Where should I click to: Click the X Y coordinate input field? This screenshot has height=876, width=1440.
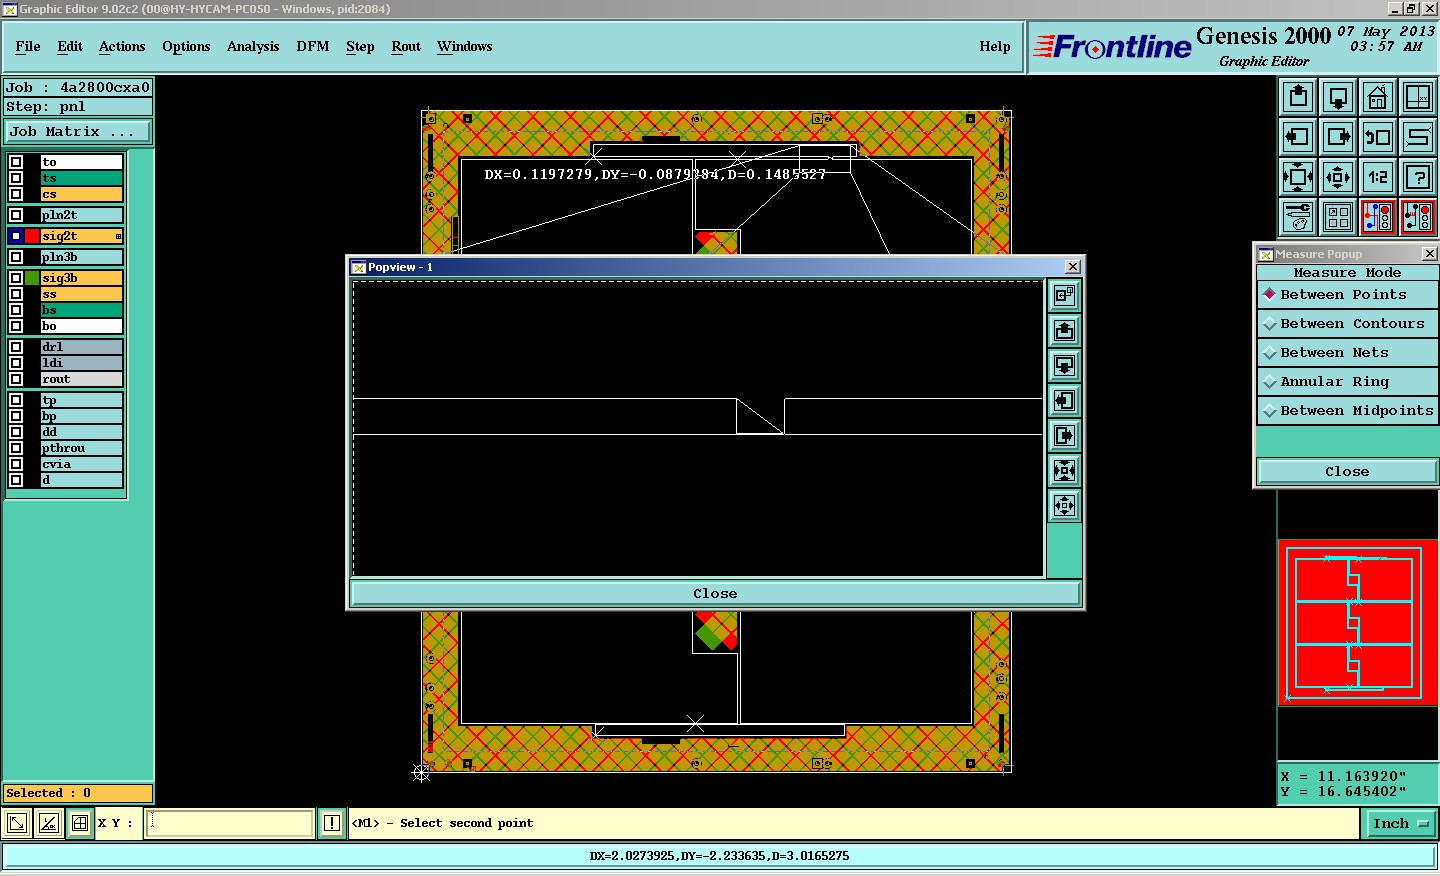[x=230, y=823]
